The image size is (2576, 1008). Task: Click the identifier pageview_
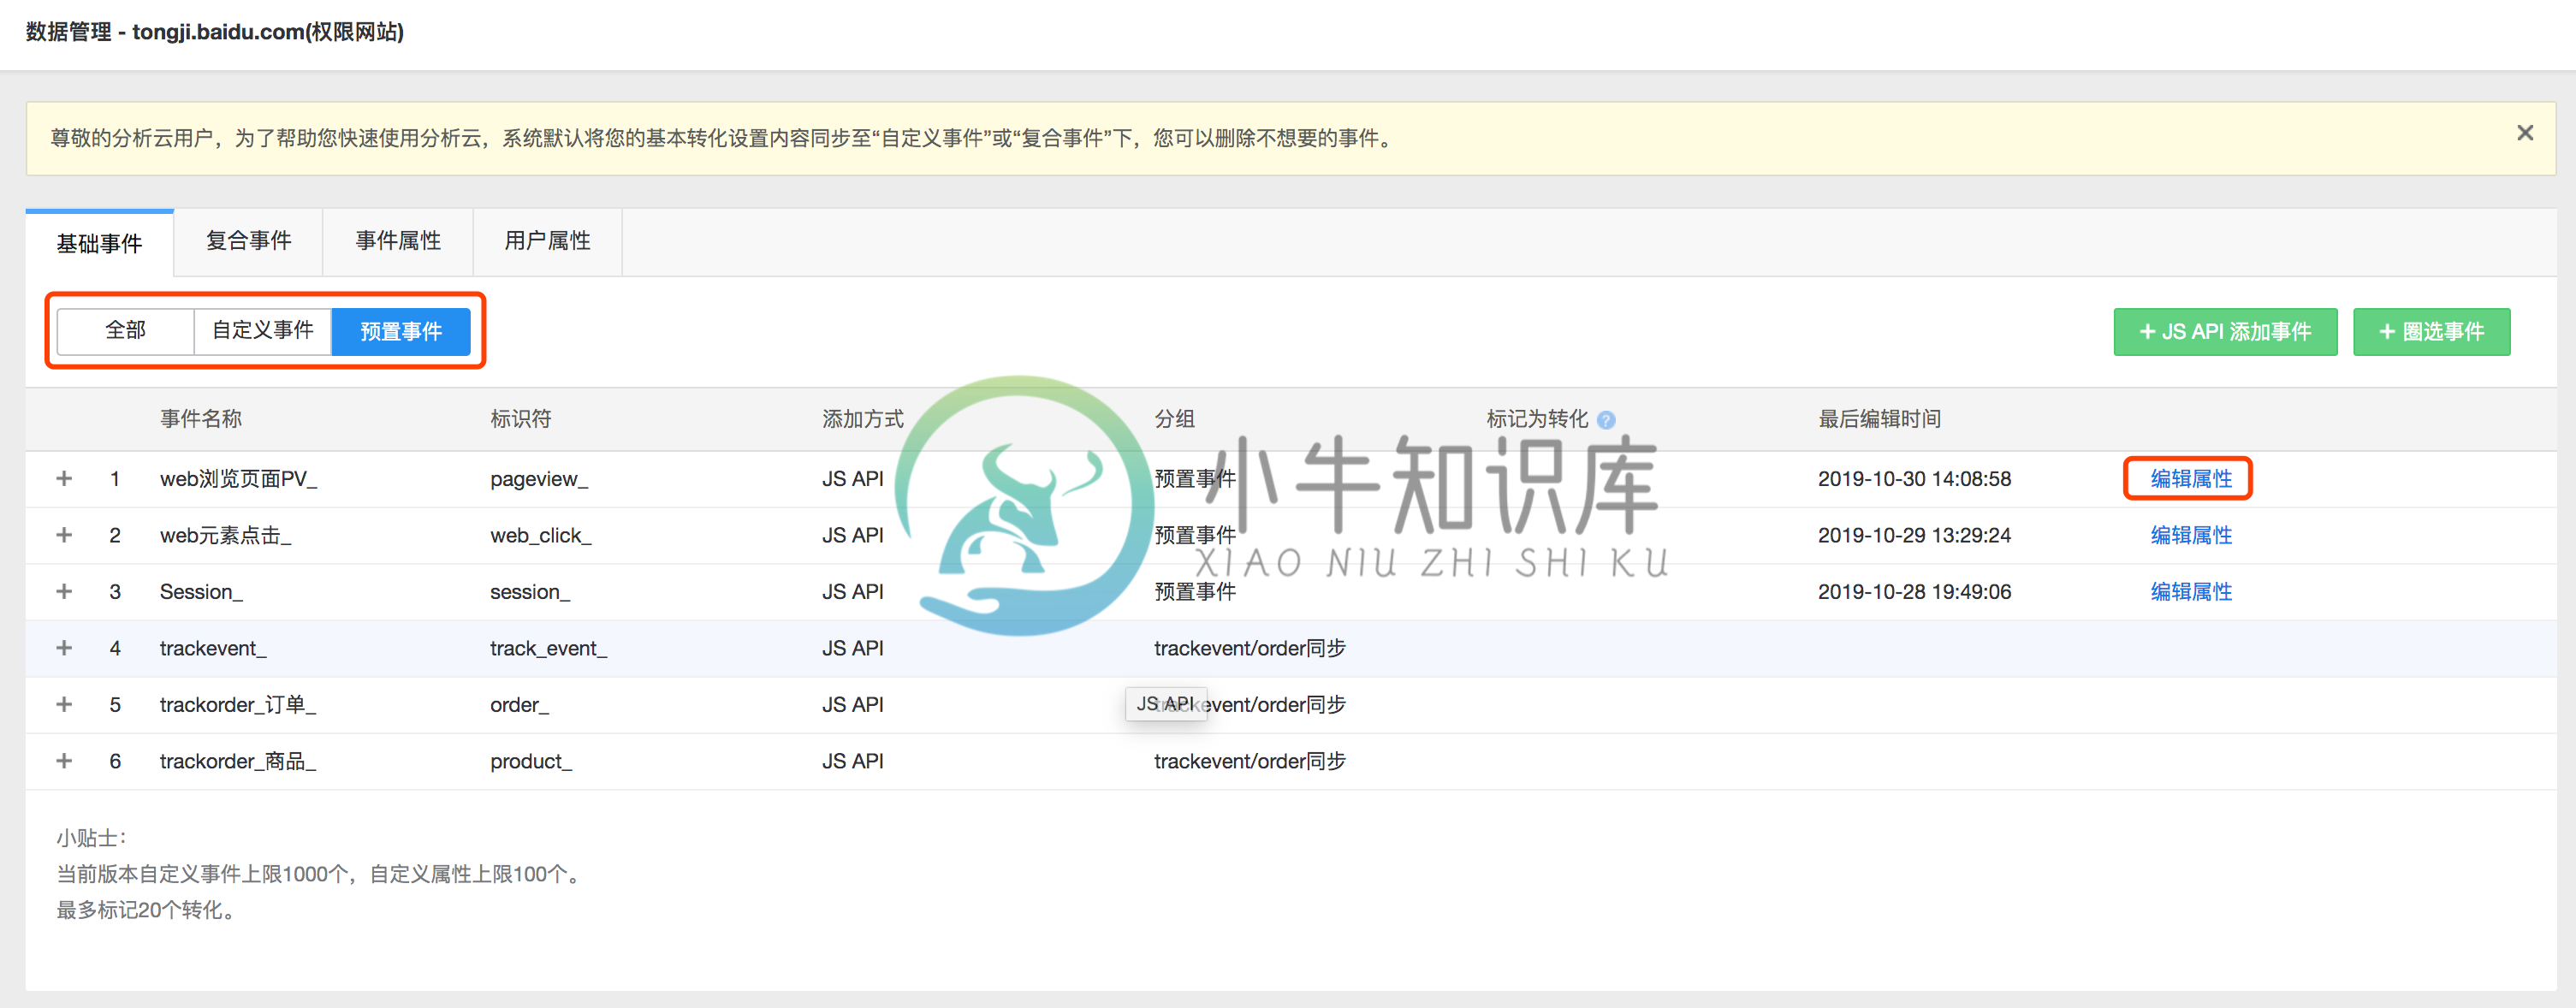click(539, 479)
